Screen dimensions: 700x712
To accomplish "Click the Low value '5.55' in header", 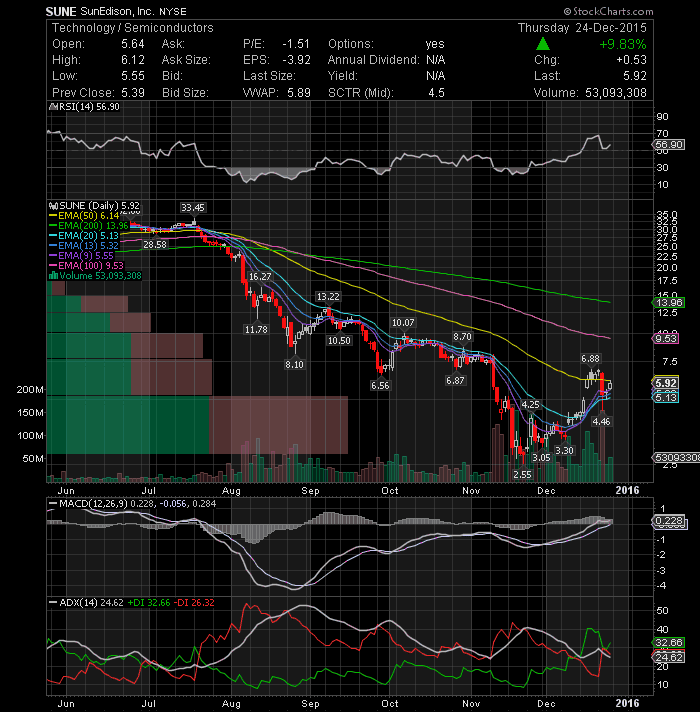I will pos(133,76).
